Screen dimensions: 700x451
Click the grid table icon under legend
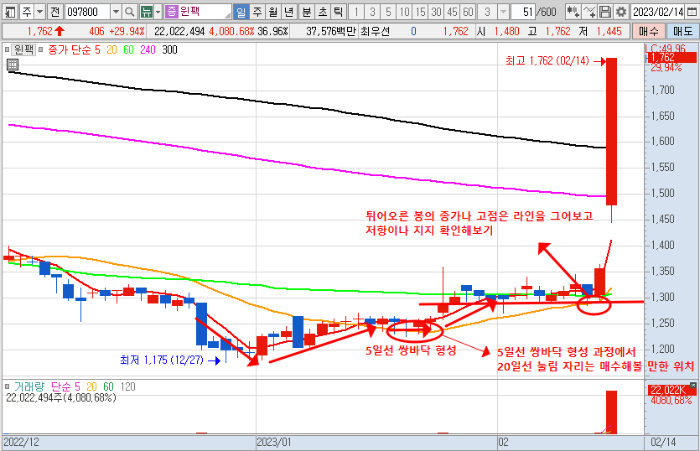[12, 65]
